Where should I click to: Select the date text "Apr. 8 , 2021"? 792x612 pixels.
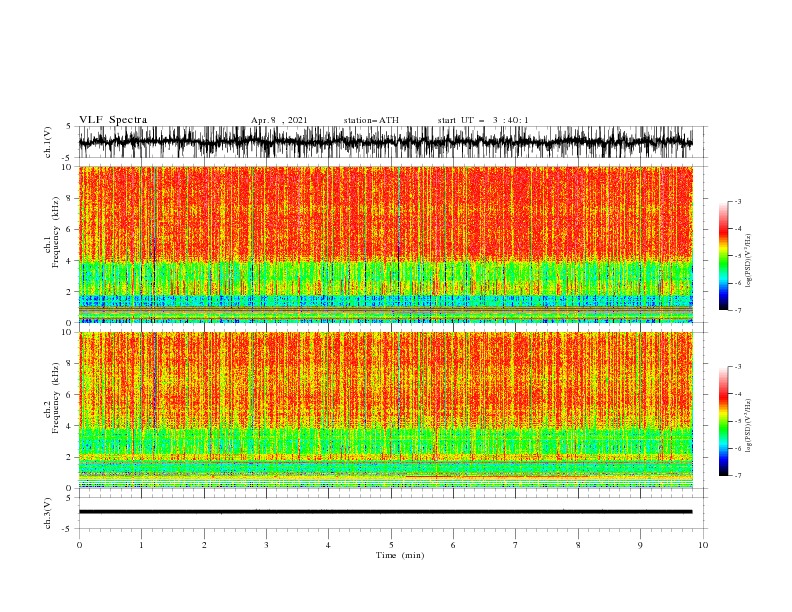[279, 120]
